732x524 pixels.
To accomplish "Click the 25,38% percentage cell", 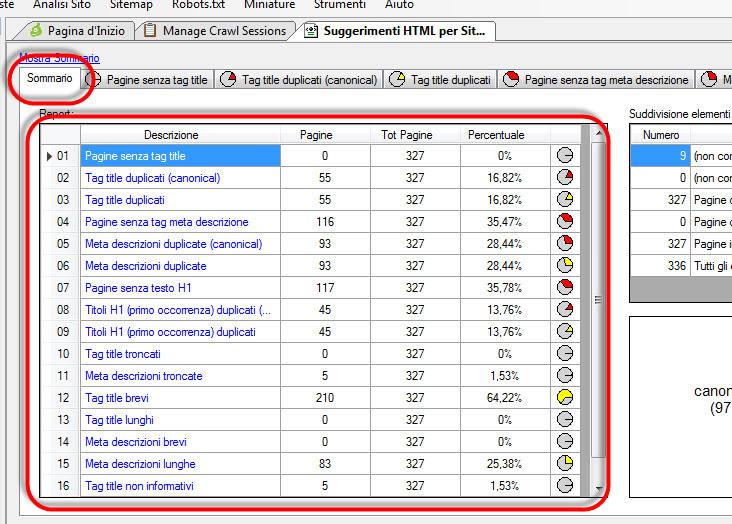I will (x=505, y=464).
